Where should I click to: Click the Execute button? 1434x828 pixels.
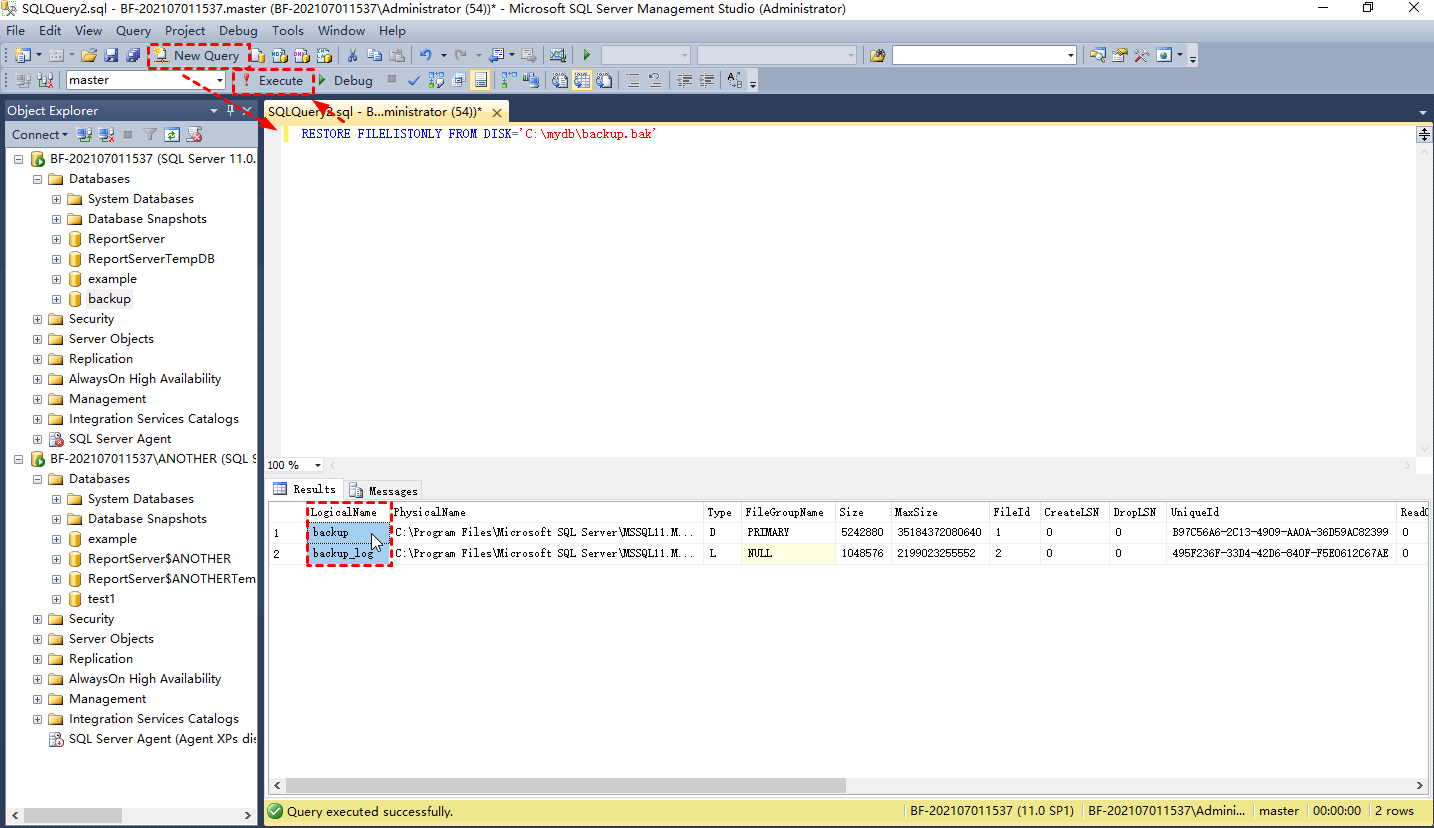[273, 81]
